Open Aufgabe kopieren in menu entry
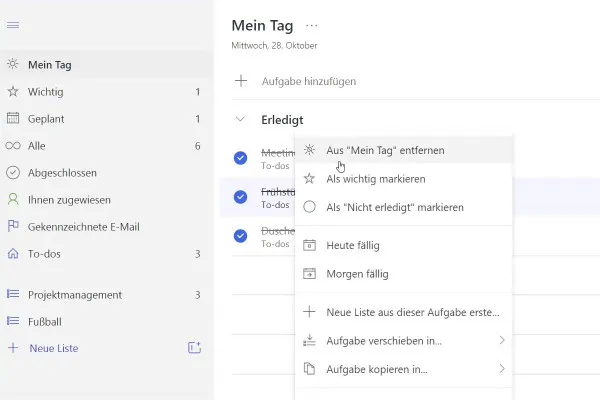 click(x=404, y=369)
